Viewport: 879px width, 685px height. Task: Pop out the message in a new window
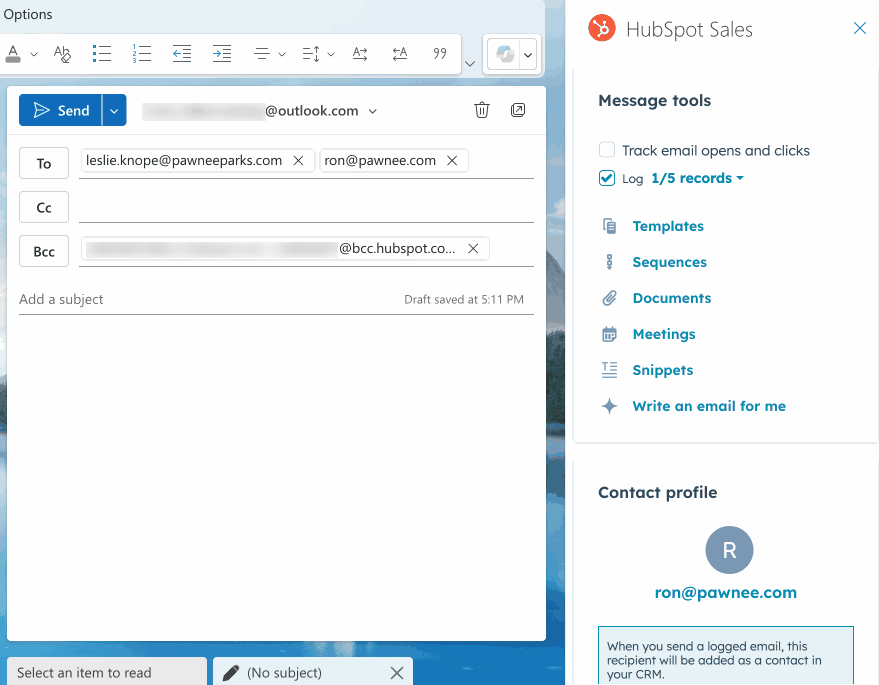point(518,110)
